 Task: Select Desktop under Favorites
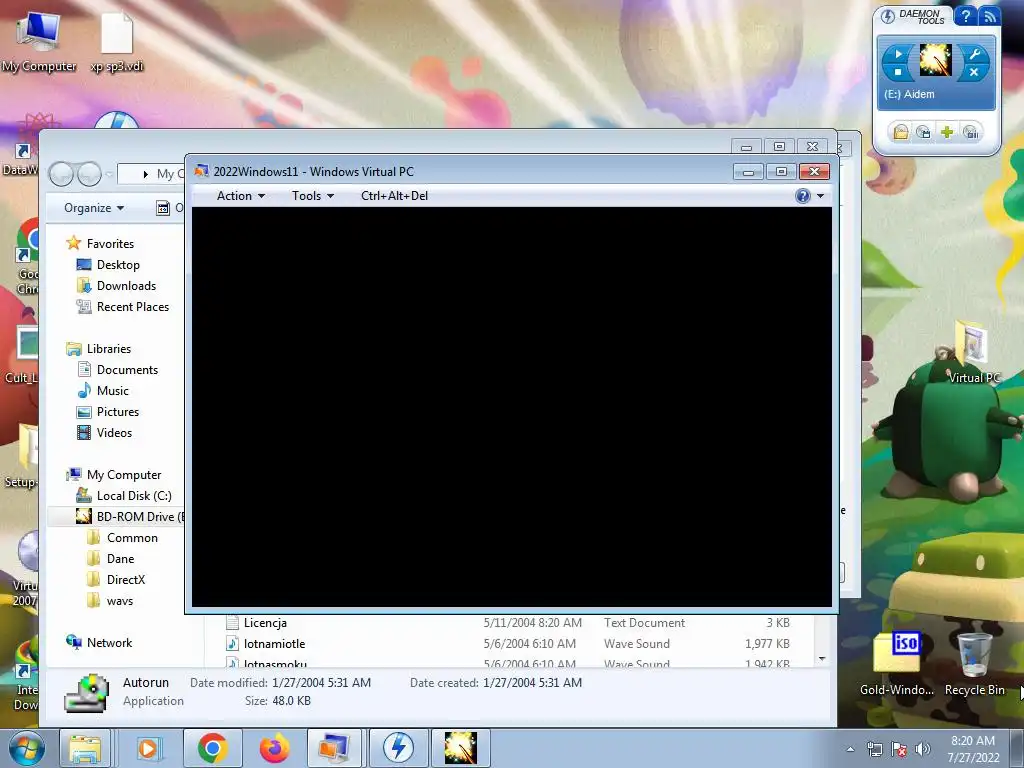pos(118,264)
